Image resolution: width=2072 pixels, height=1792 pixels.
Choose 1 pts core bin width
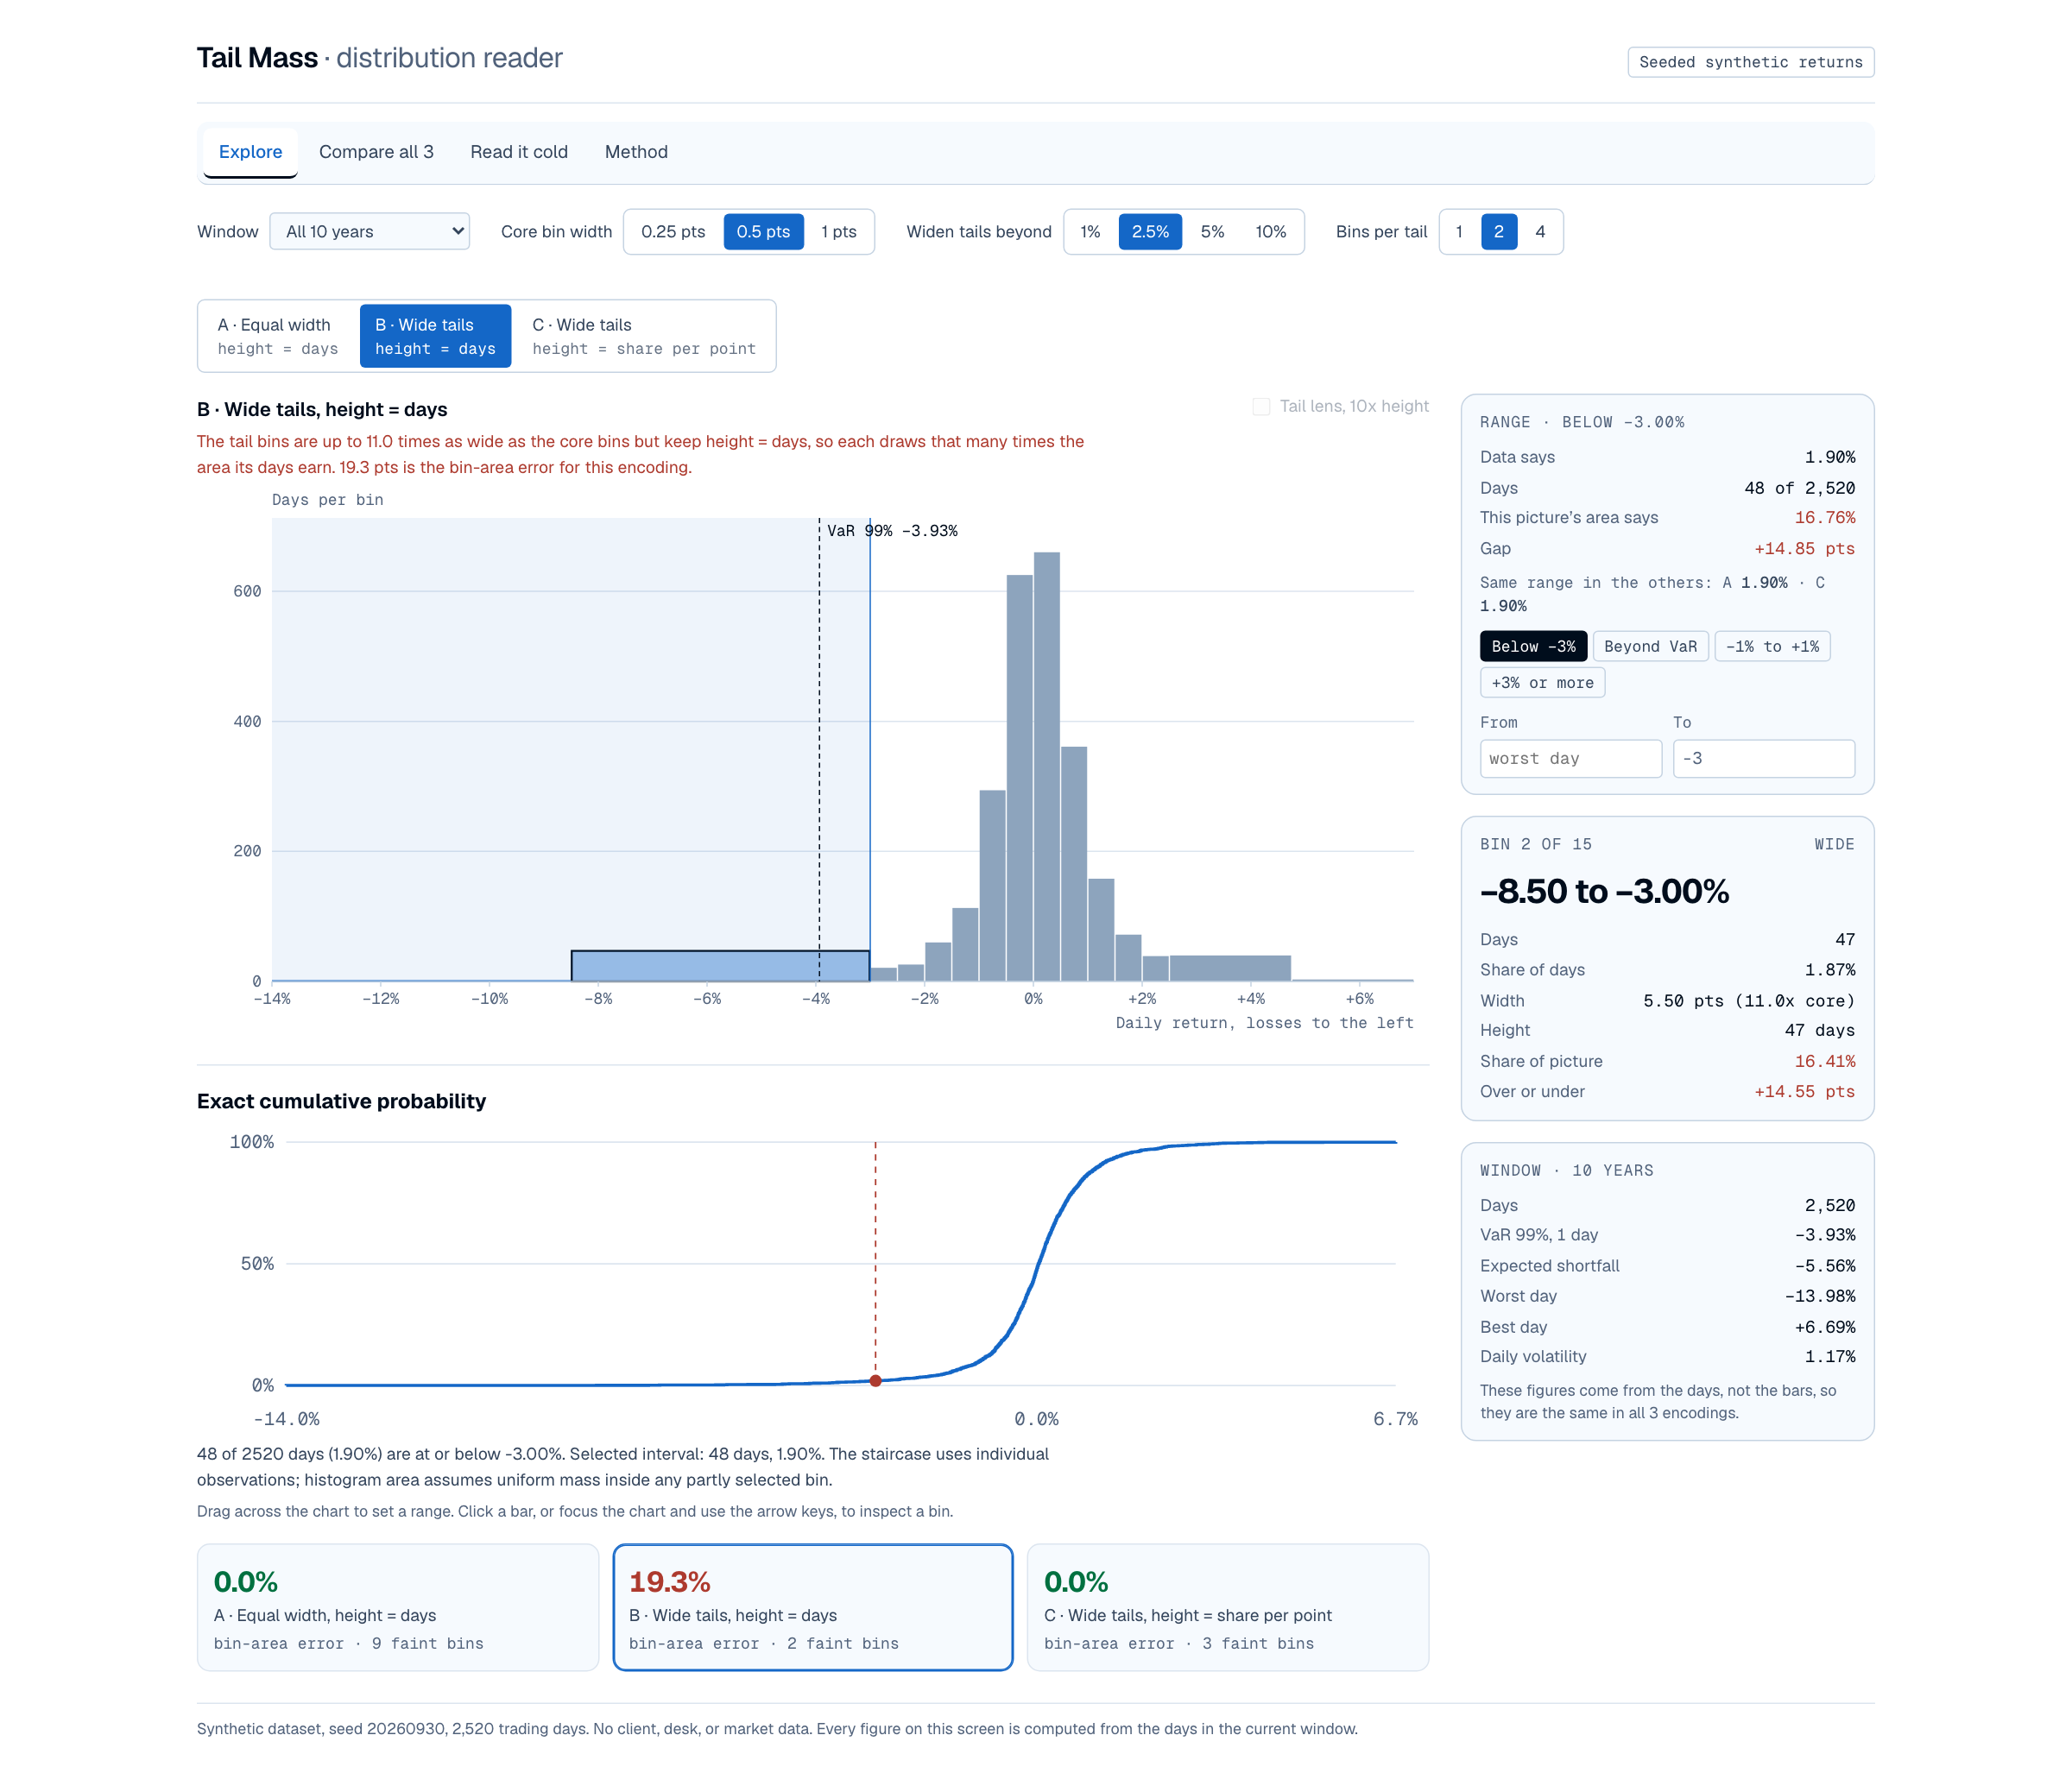[x=838, y=232]
